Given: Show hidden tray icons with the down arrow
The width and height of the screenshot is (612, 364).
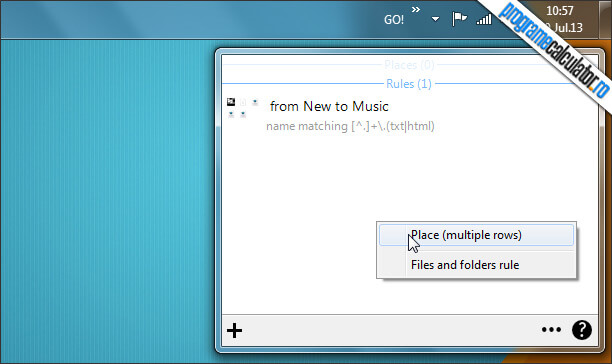Looking at the screenshot, I should coord(435,19).
